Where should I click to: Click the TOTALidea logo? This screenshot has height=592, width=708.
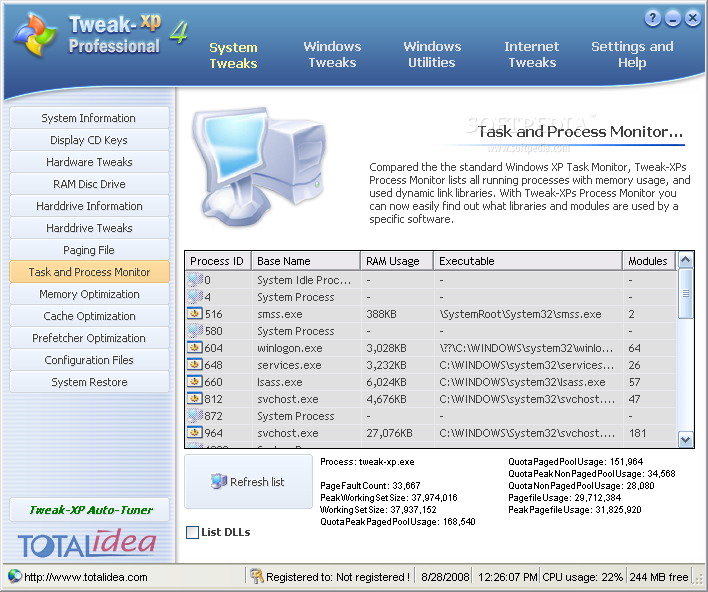tap(87, 544)
